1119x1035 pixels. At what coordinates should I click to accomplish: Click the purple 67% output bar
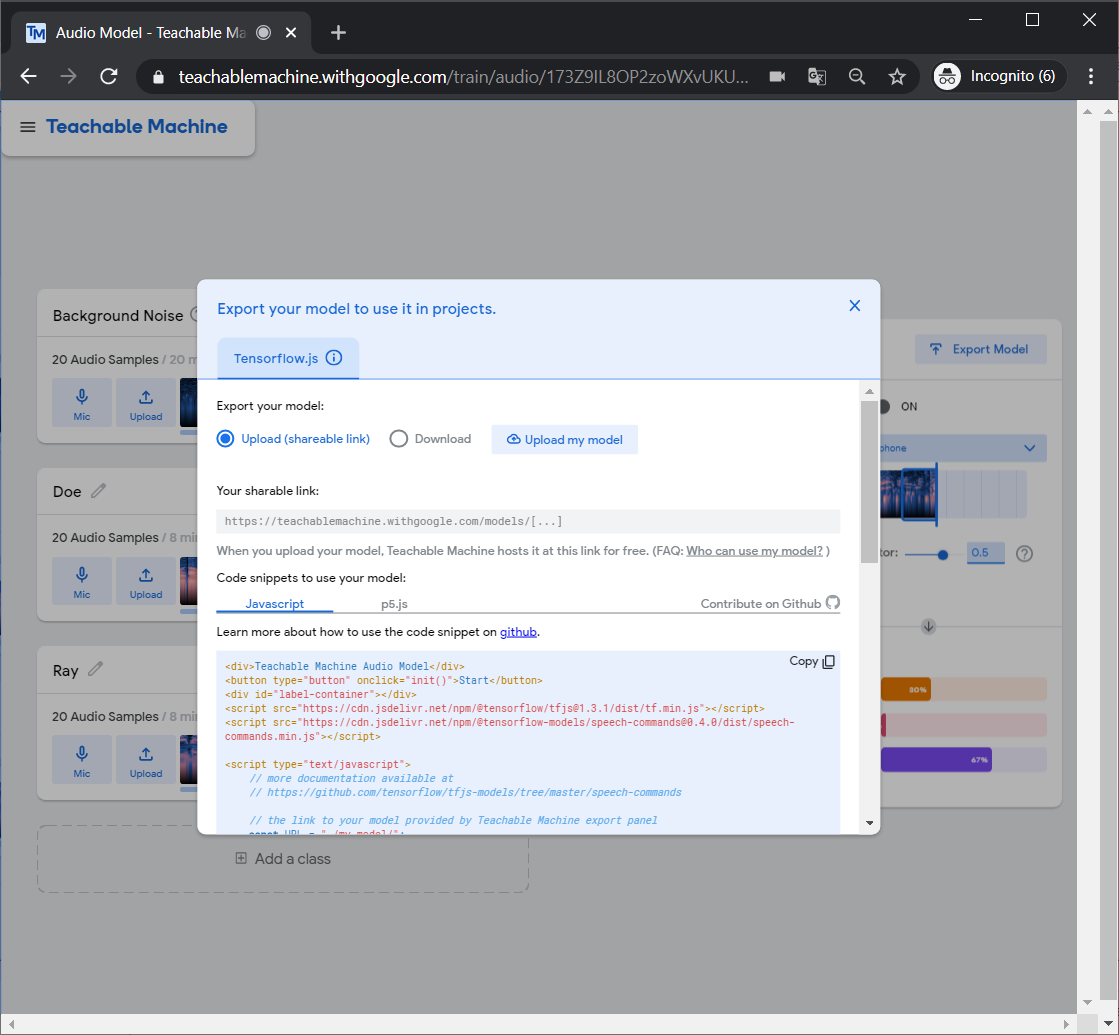936,759
